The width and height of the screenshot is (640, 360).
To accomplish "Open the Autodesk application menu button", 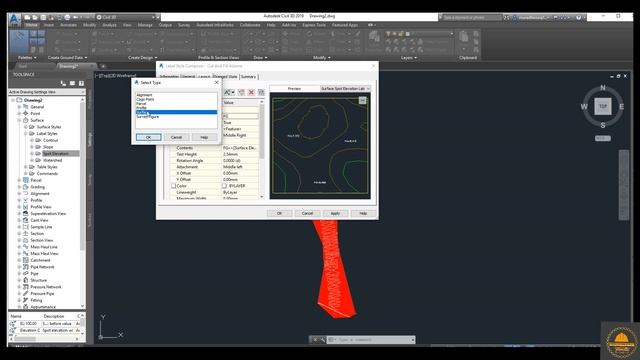I will click(x=14, y=20).
